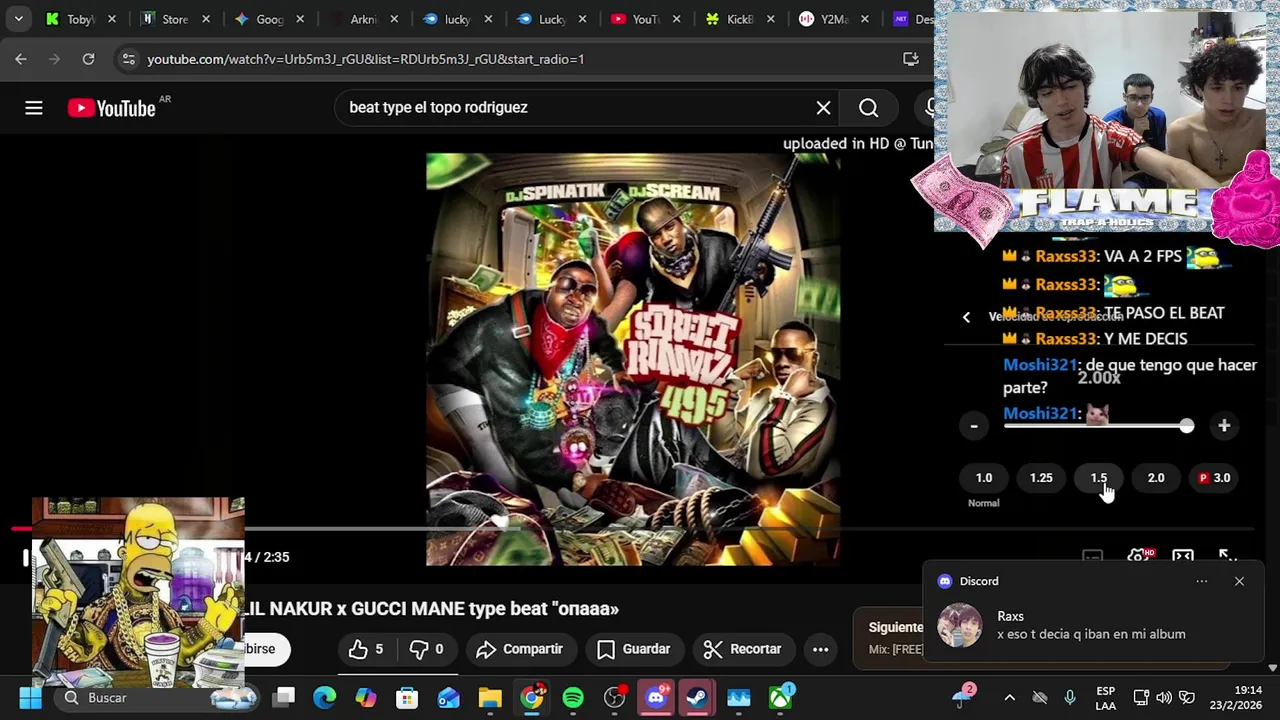This screenshot has width=1280, height=720.
Task: Go back from playback speed menu
Action: click(966, 317)
